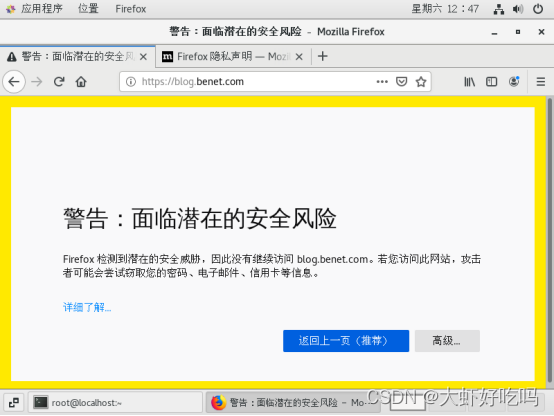554x416 pixels.
Task: Open the network status icon
Action: pos(499,9)
